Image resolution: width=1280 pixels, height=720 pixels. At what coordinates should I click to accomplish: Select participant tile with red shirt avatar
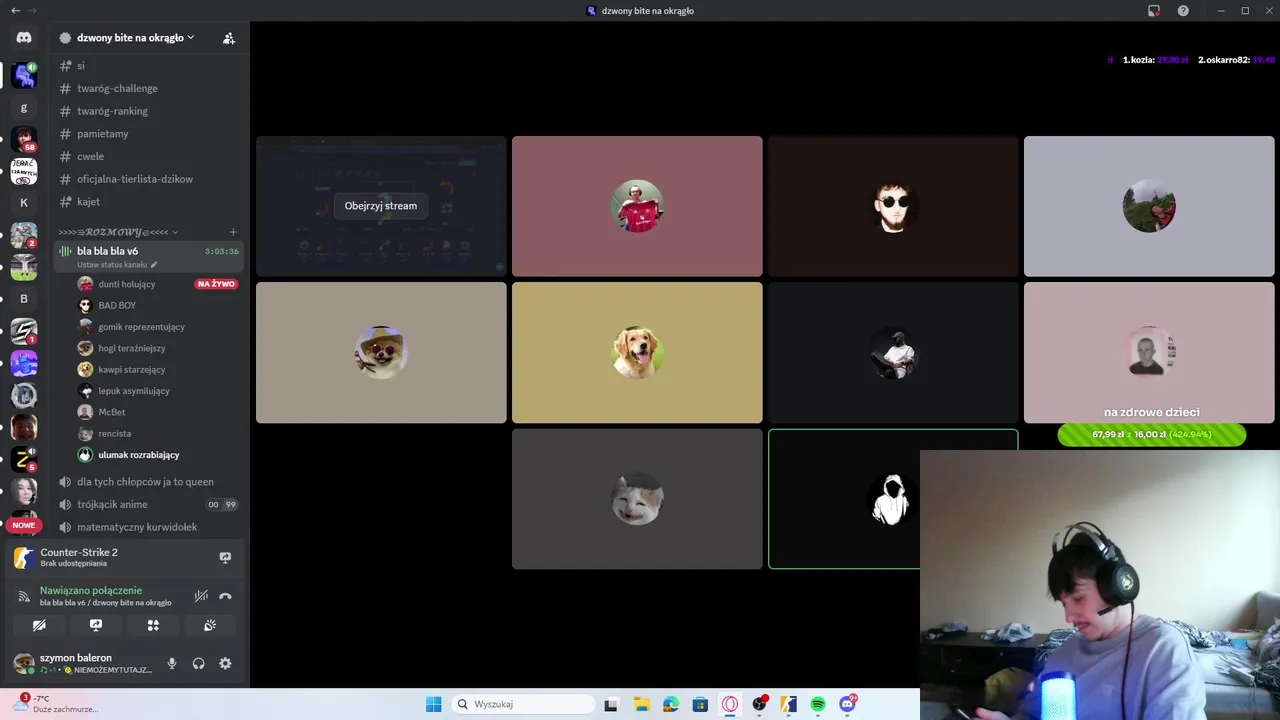click(637, 206)
